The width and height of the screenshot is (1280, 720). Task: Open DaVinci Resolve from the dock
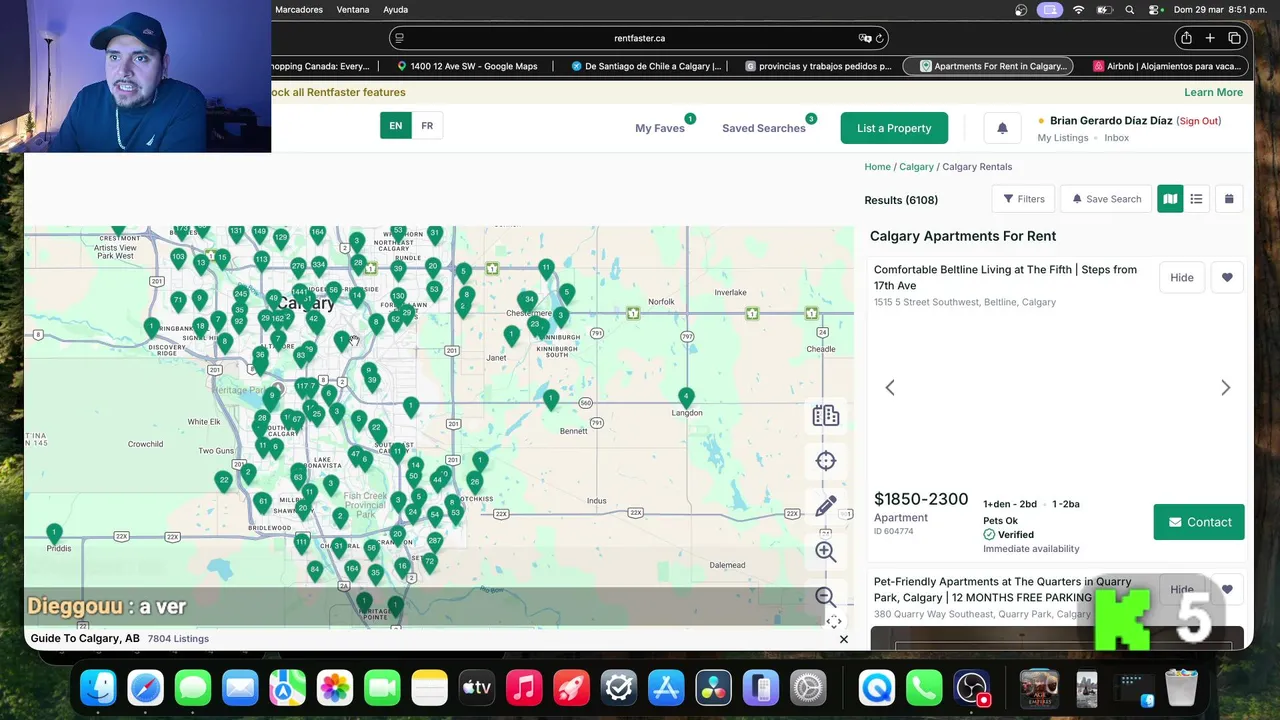[713, 688]
